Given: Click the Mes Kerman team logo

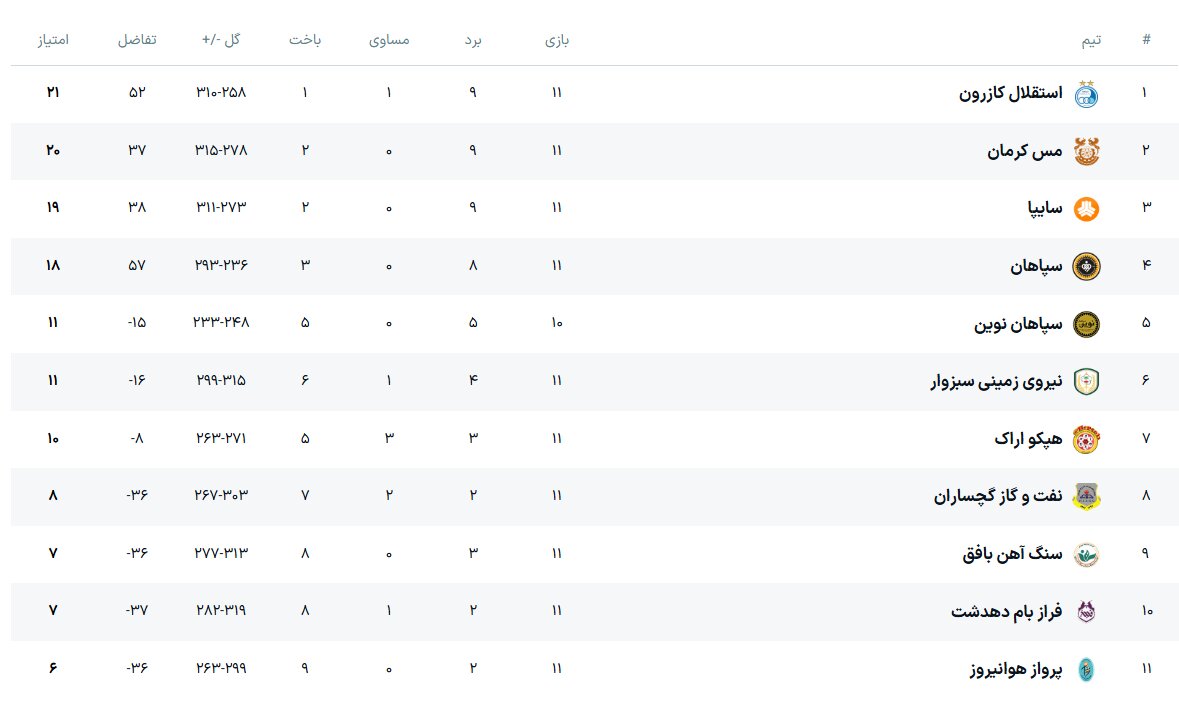Looking at the screenshot, I should pyautogui.click(x=1086, y=151).
